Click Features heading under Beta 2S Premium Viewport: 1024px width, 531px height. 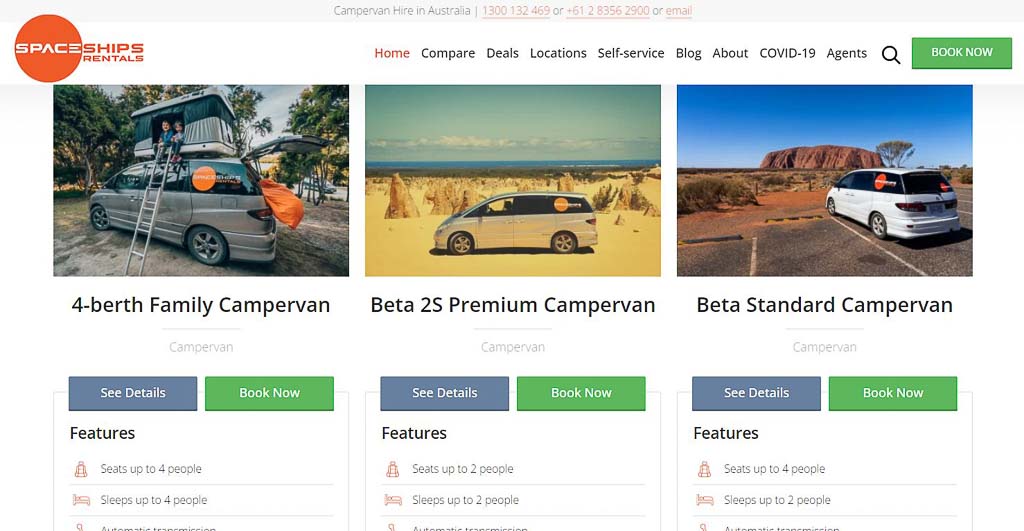pyautogui.click(x=414, y=433)
